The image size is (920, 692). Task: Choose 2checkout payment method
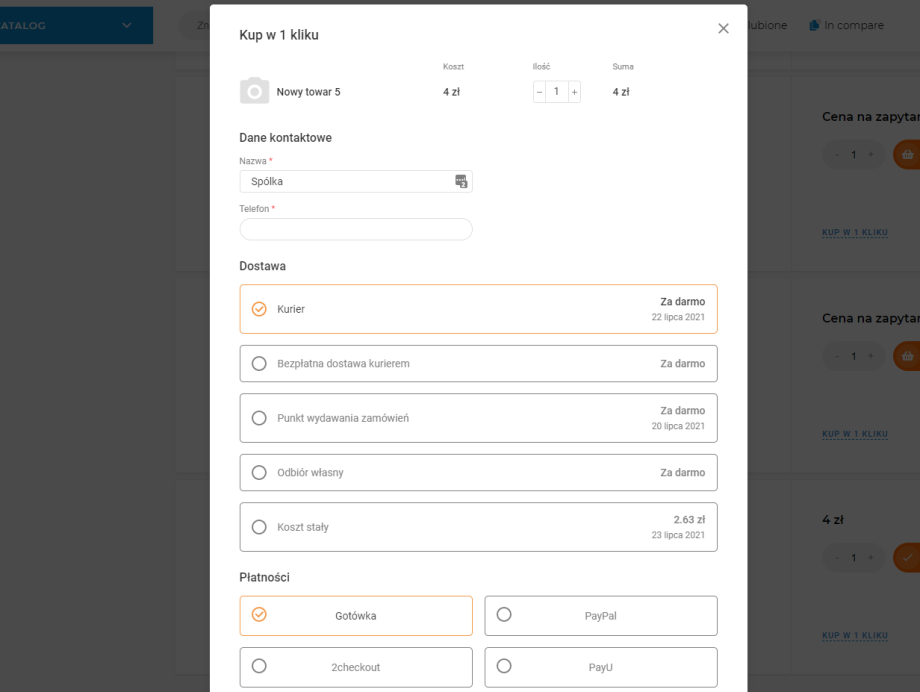coord(356,667)
